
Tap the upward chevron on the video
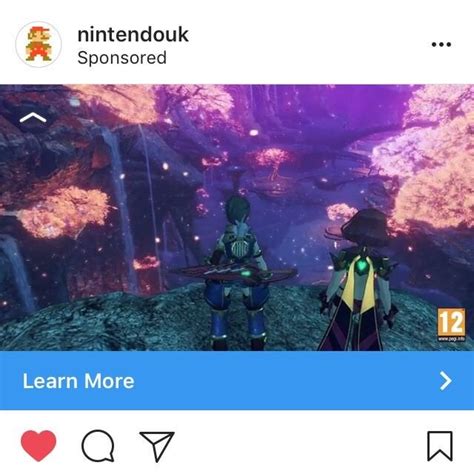[x=33, y=118]
